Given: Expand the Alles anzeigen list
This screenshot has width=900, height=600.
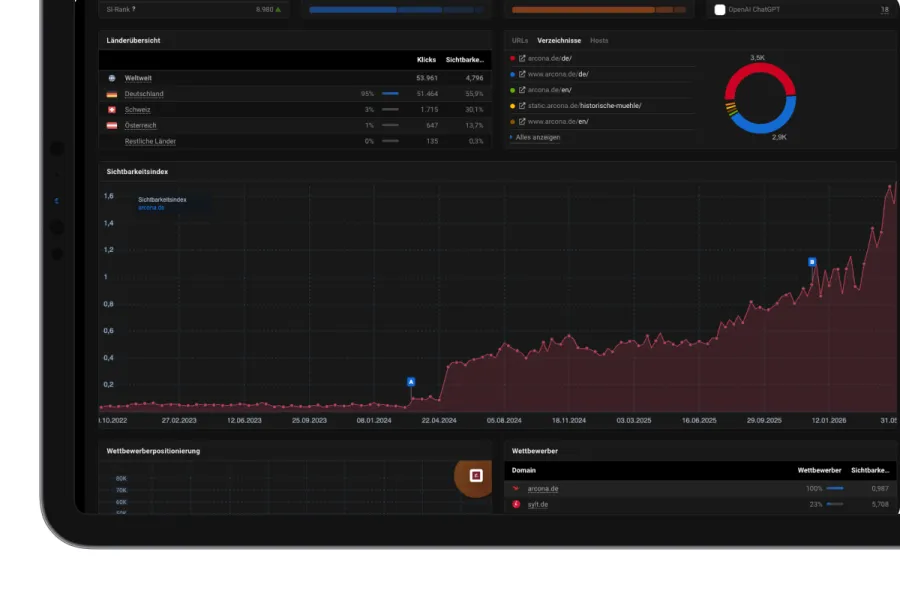Looking at the screenshot, I should pos(535,137).
